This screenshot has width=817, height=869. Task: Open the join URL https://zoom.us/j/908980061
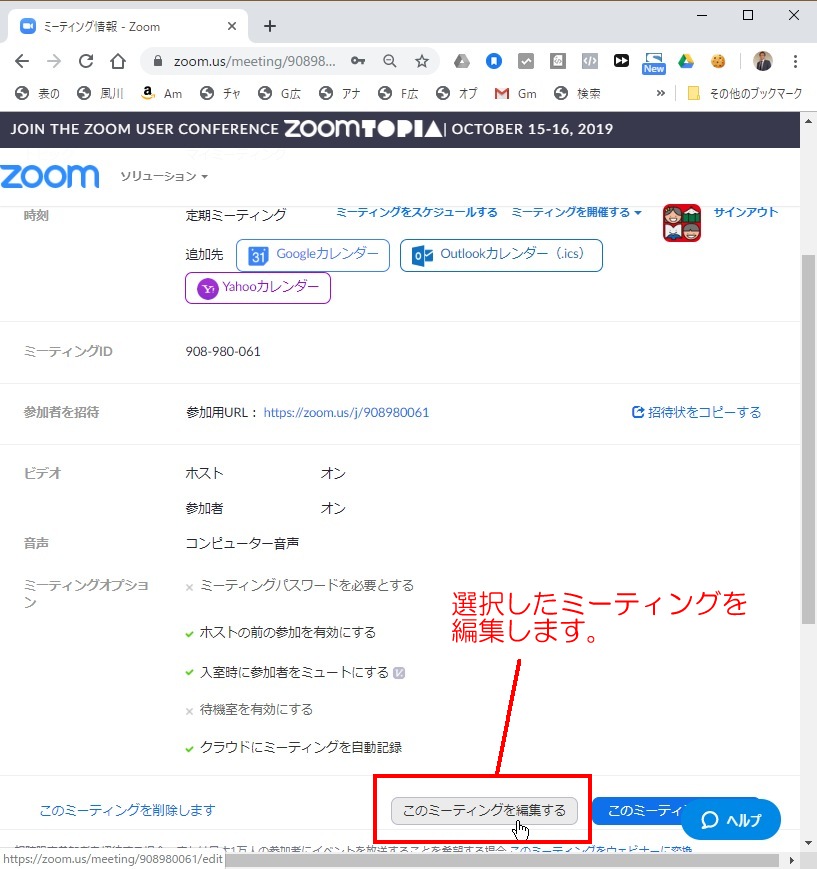[x=346, y=412]
